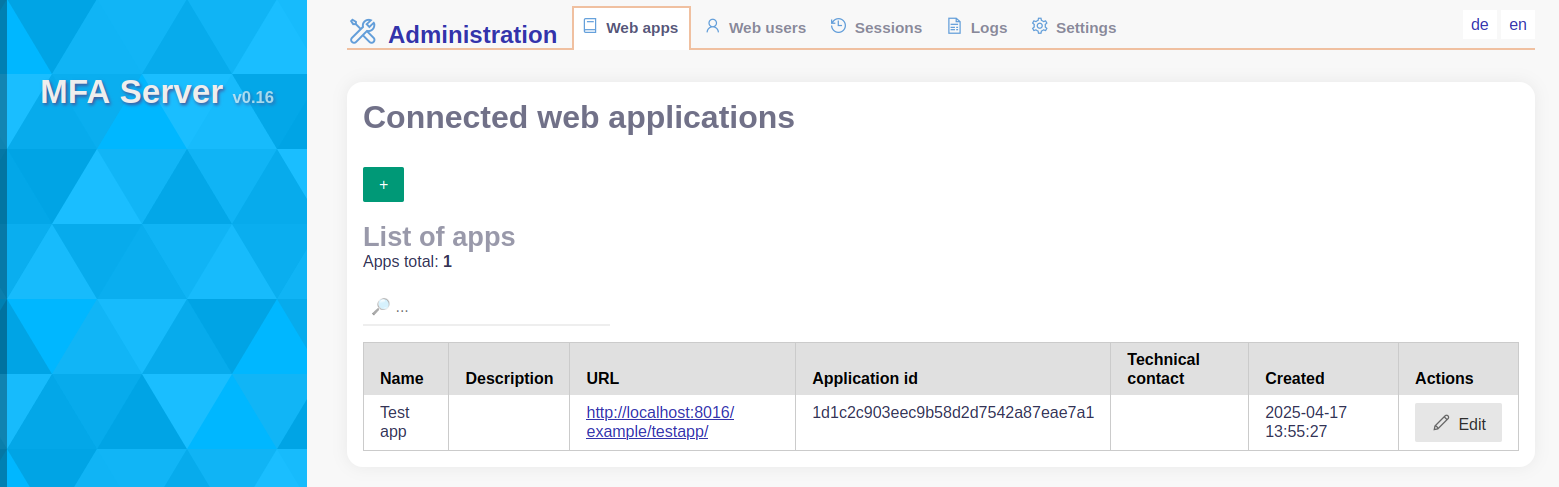Switch language to German (de)
1559x487 pixels.
pos(1480,25)
